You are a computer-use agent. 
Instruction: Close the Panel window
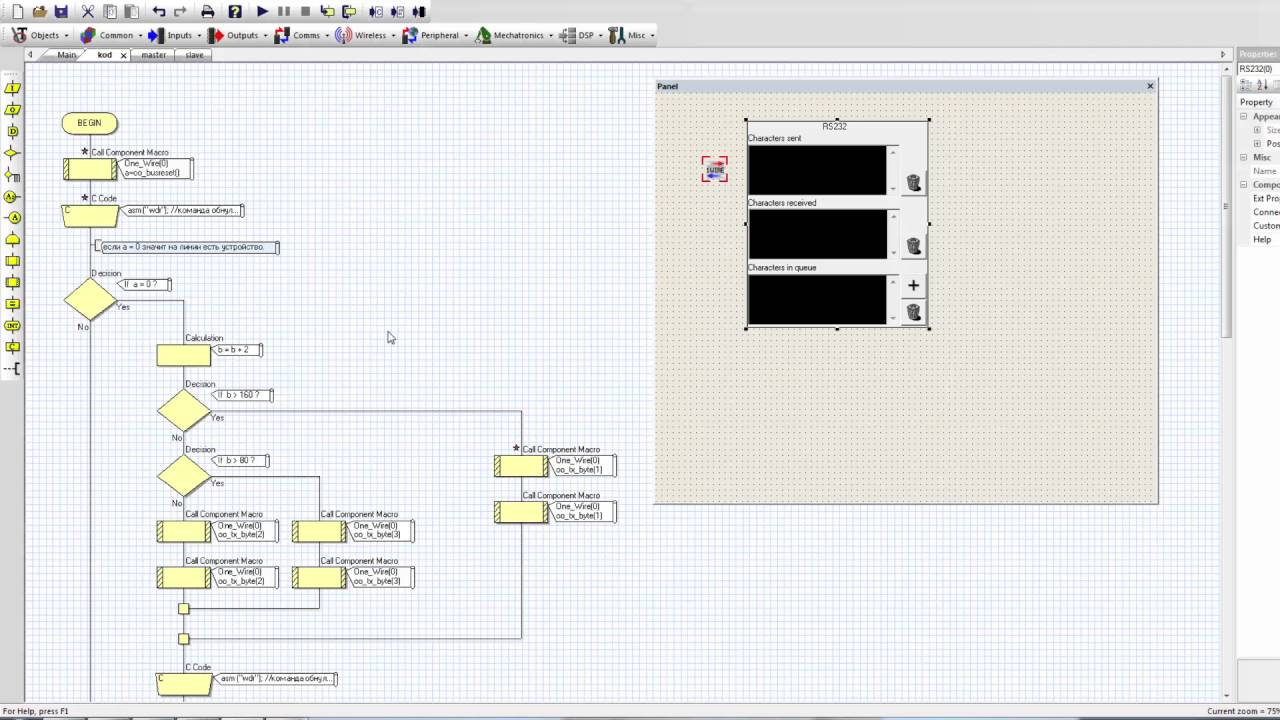1150,86
